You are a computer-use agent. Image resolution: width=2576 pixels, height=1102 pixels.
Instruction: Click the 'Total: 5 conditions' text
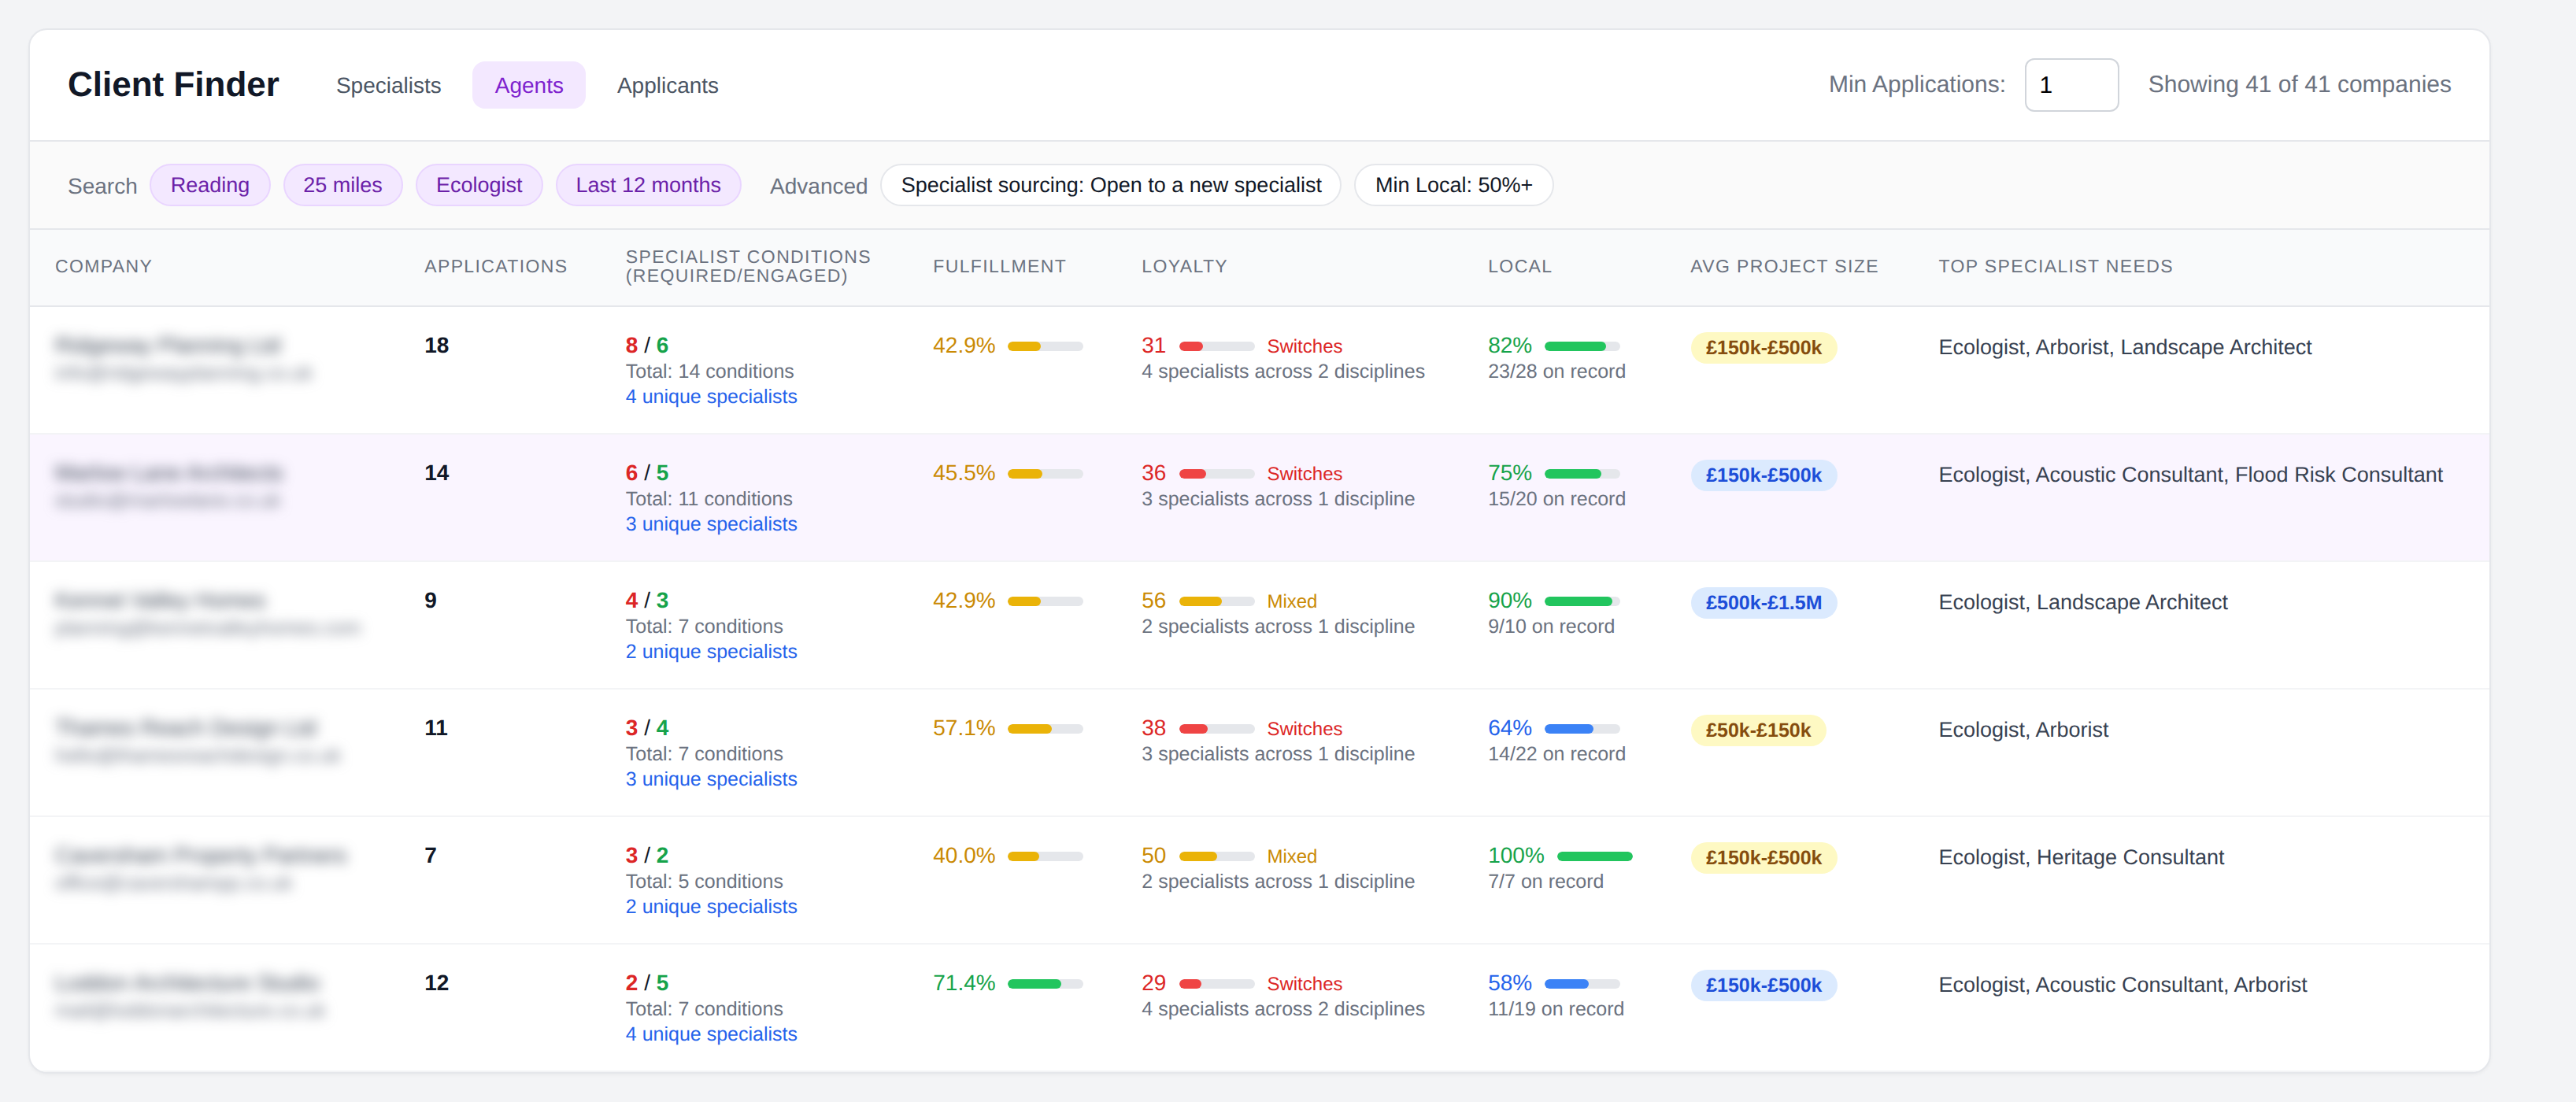(x=704, y=882)
